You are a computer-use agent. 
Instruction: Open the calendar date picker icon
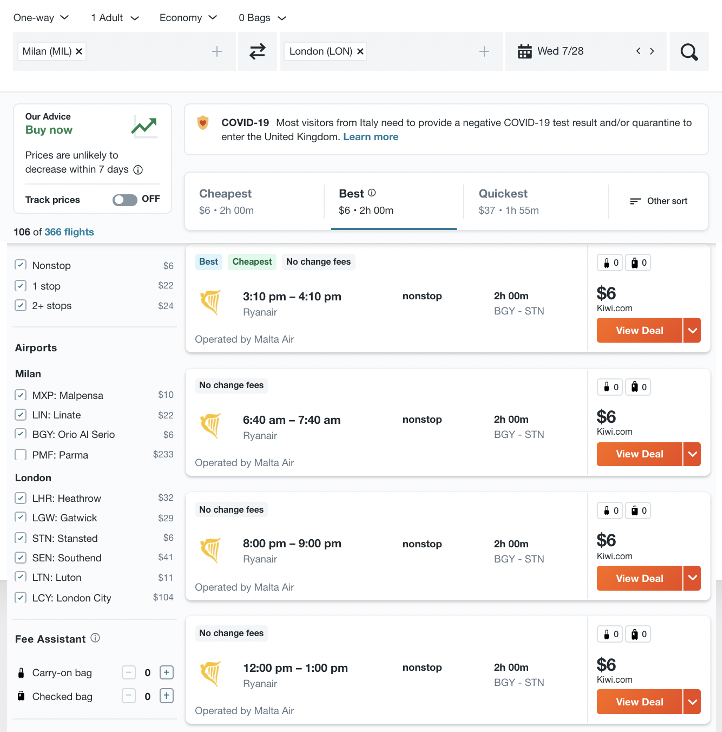point(525,51)
